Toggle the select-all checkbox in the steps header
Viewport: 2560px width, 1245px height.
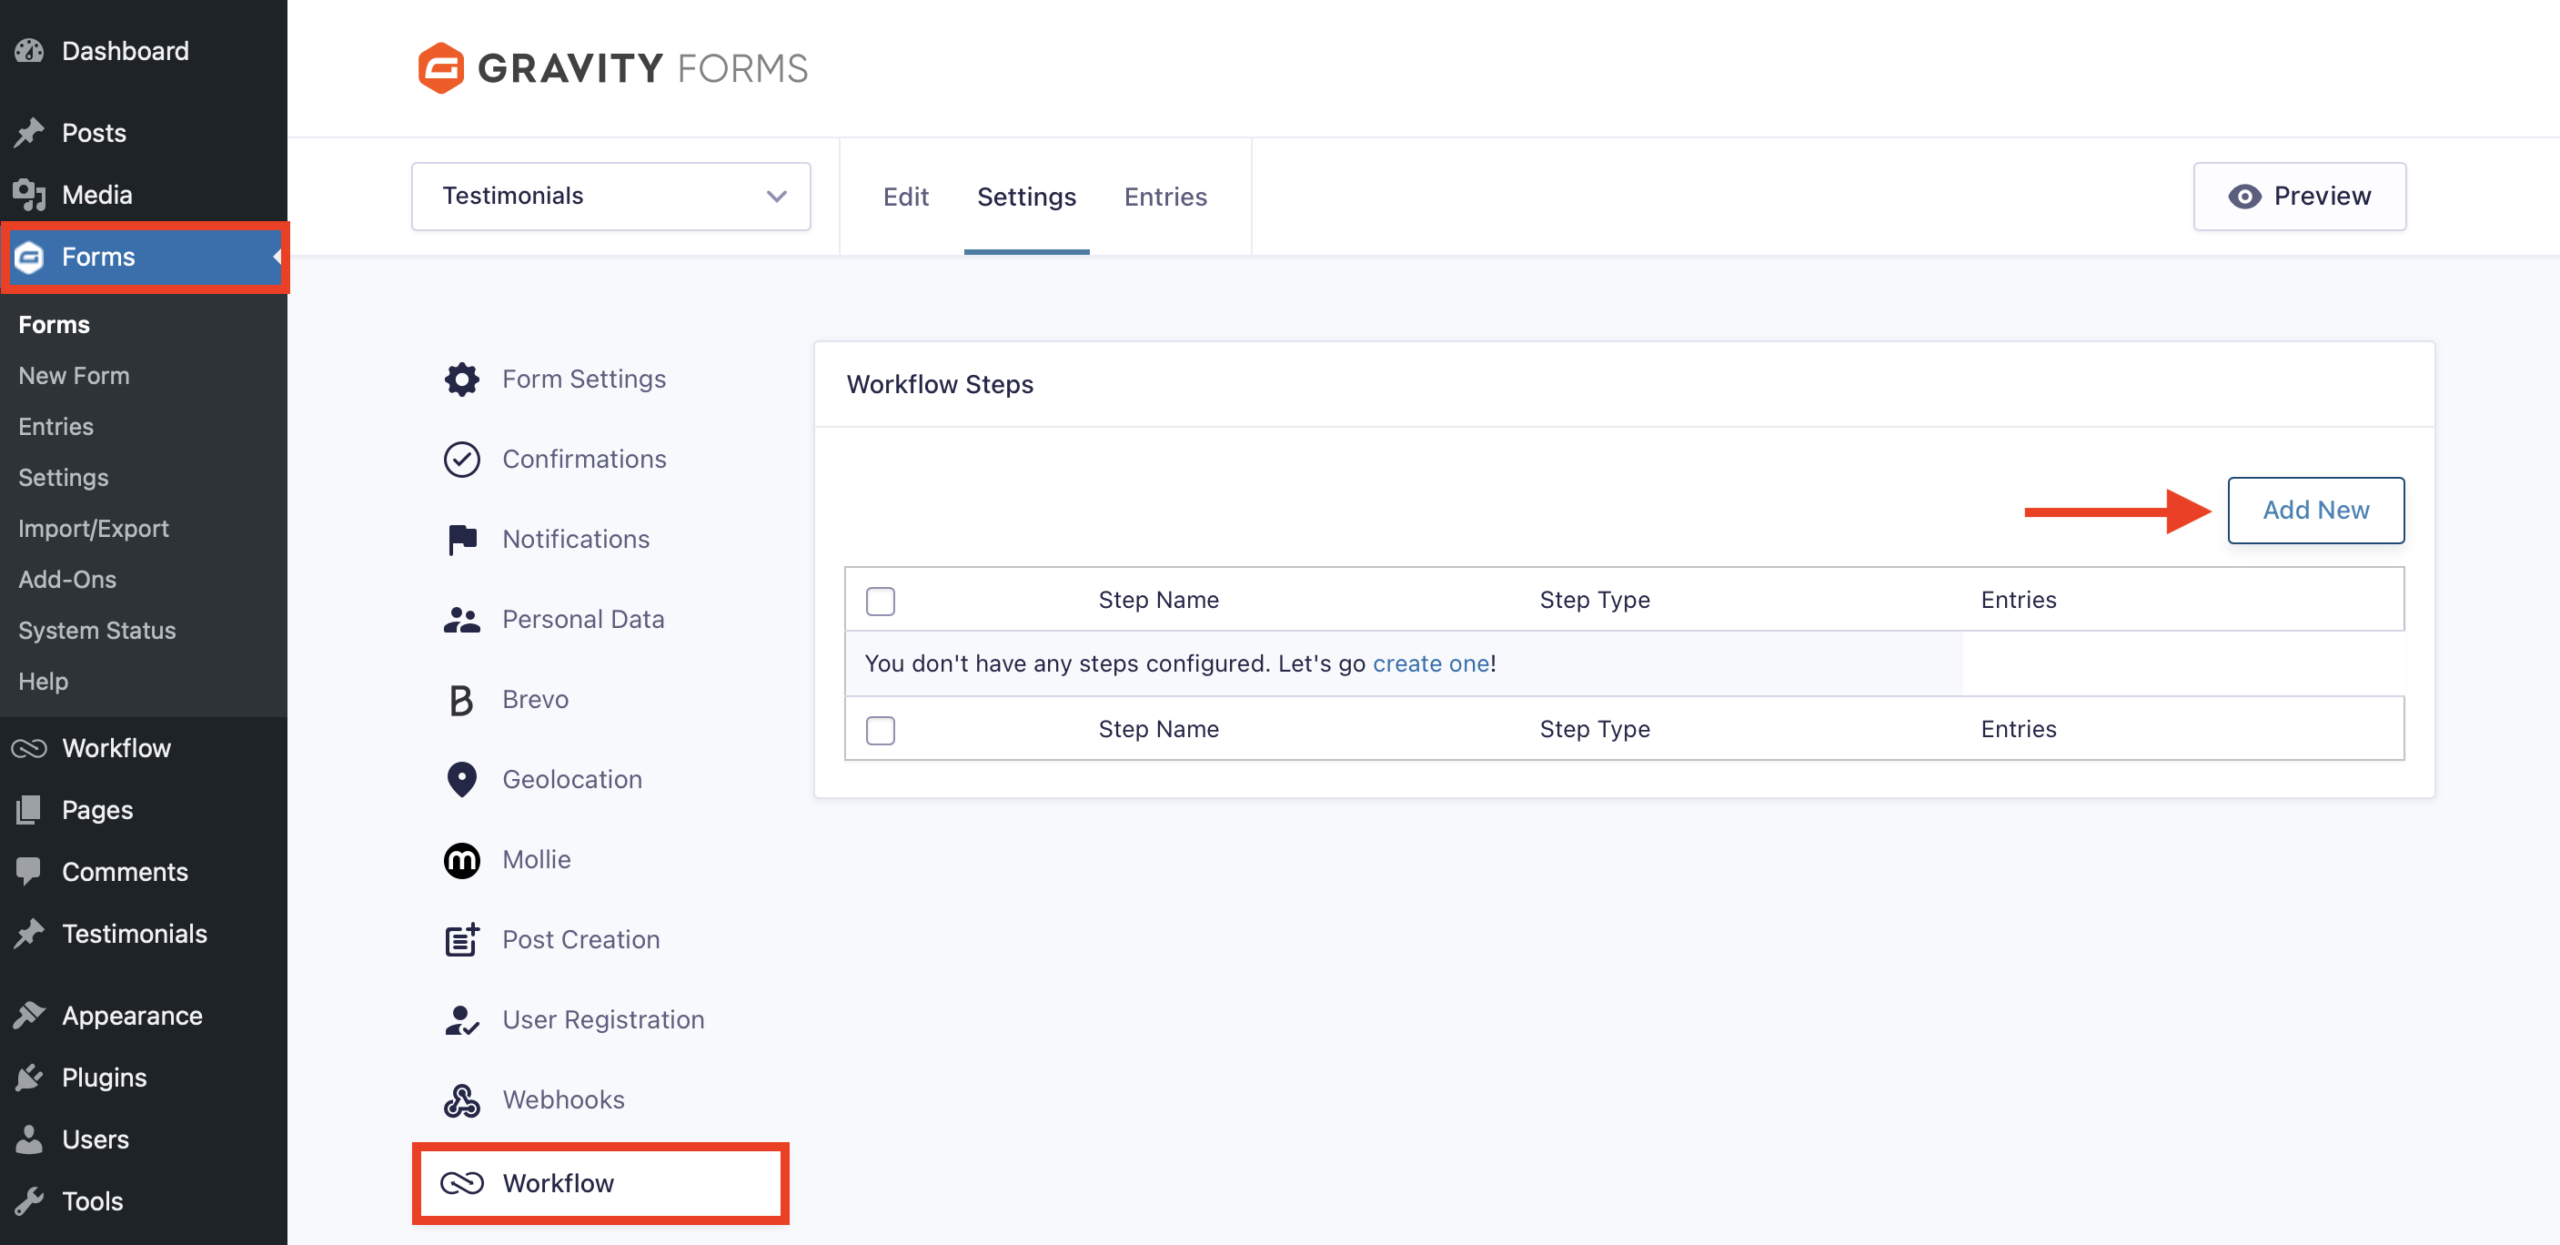tap(880, 600)
